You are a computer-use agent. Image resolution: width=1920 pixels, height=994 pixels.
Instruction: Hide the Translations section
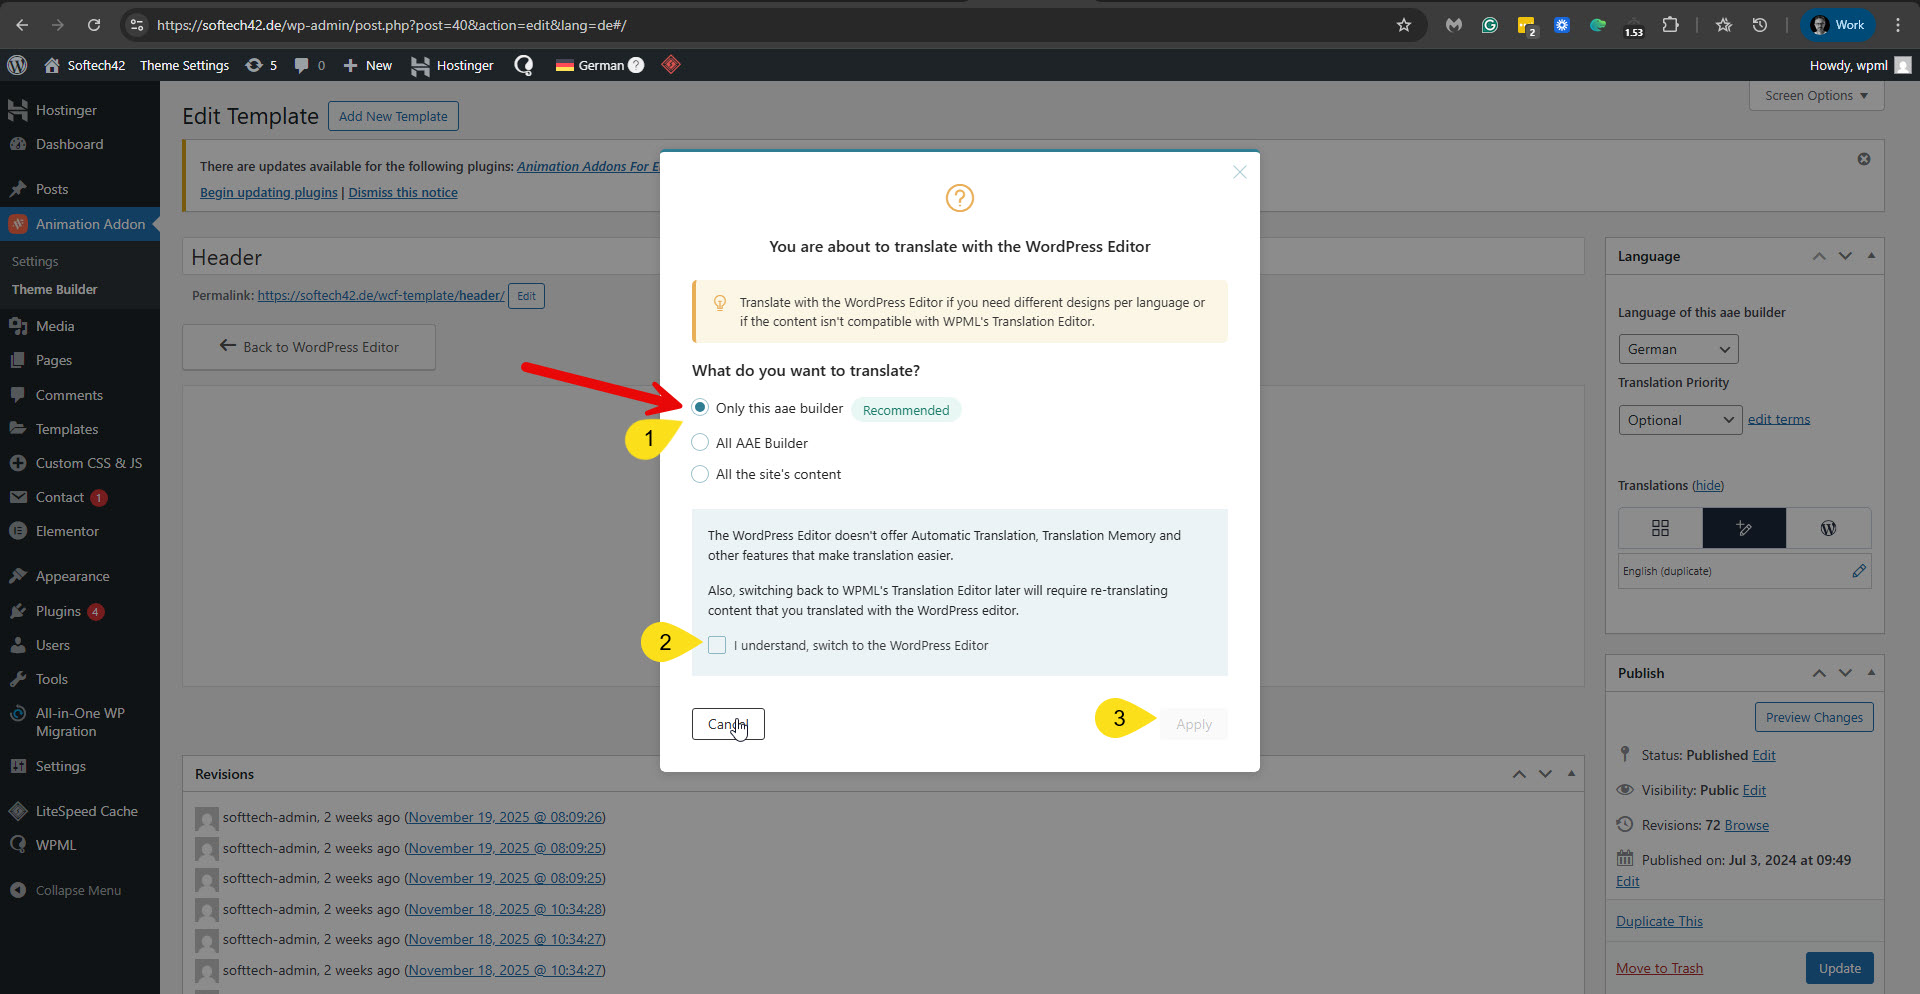(1708, 486)
